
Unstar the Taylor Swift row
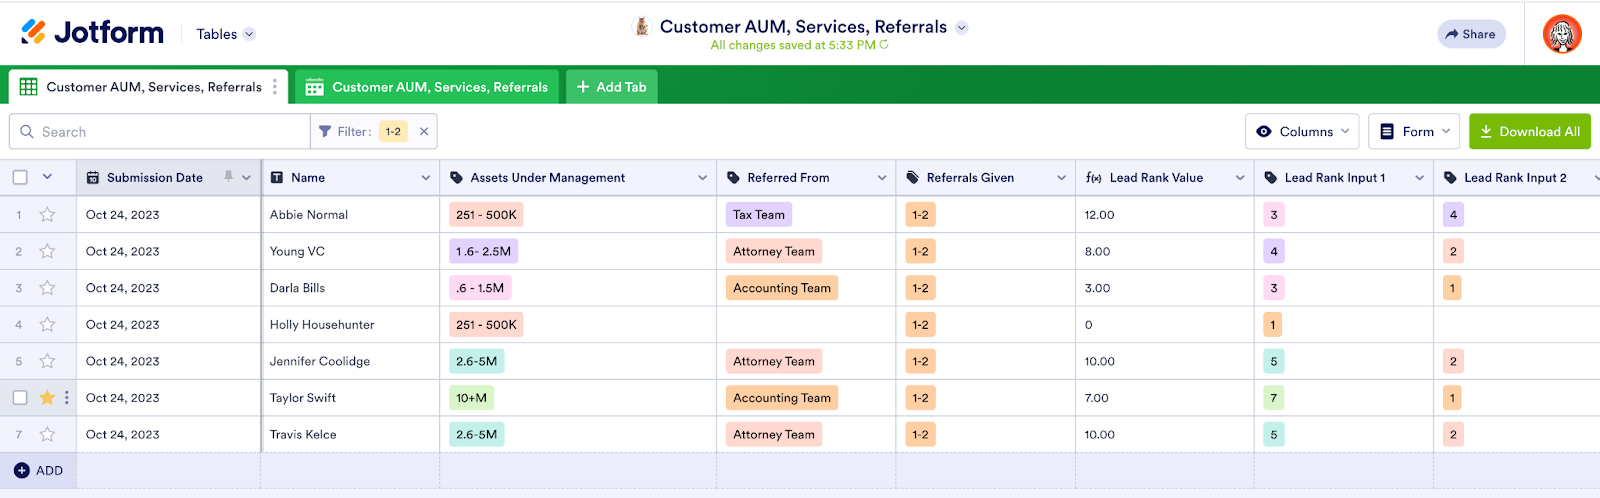[x=47, y=398]
